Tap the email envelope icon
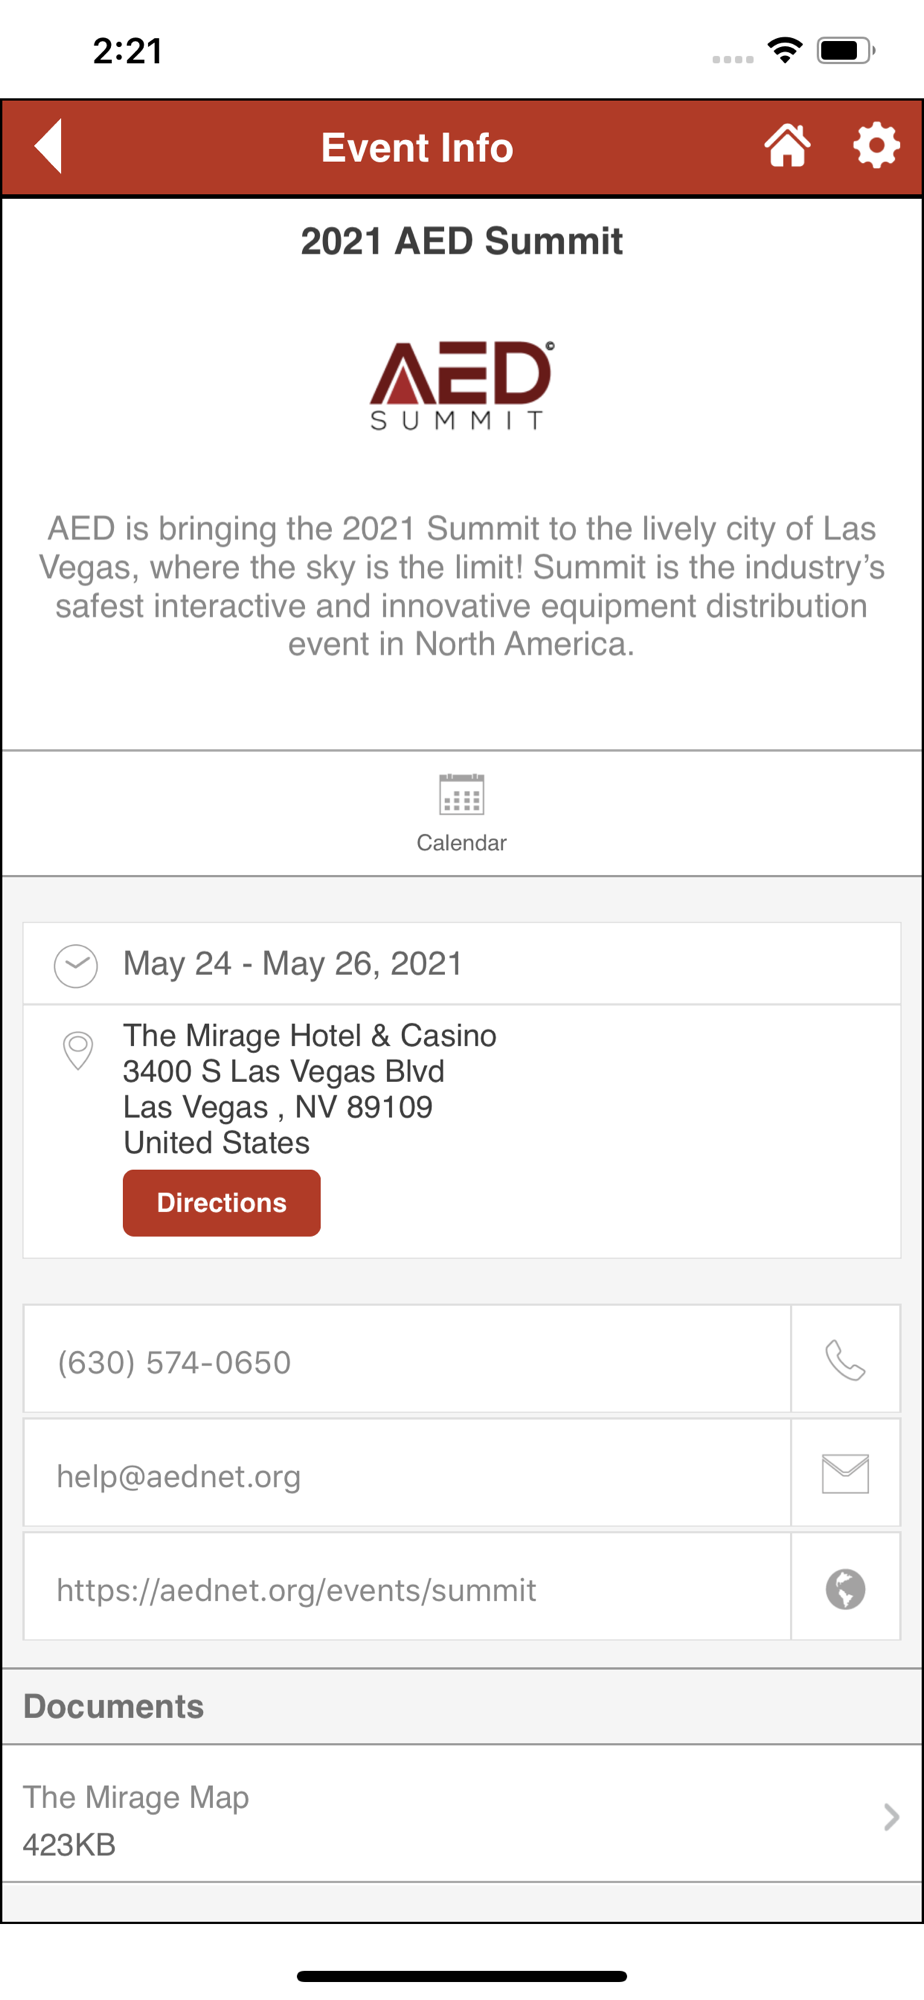This screenshot has width=924, height=2000. tap(845, 1473)
